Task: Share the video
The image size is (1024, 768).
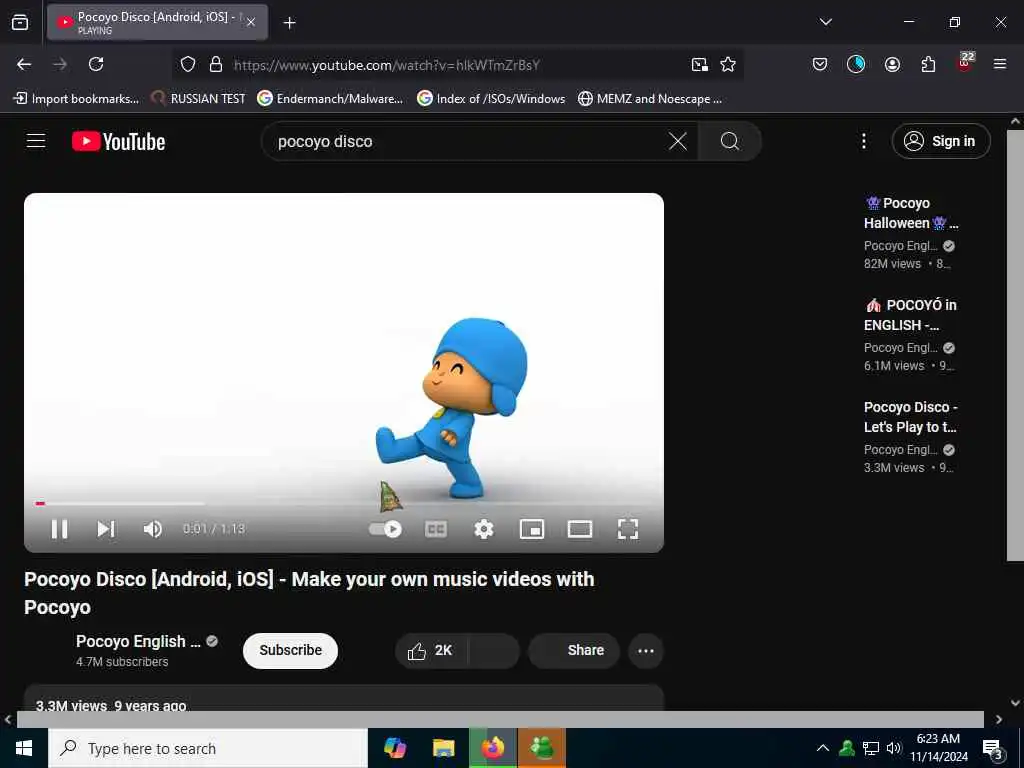Action: coord(574,650)
